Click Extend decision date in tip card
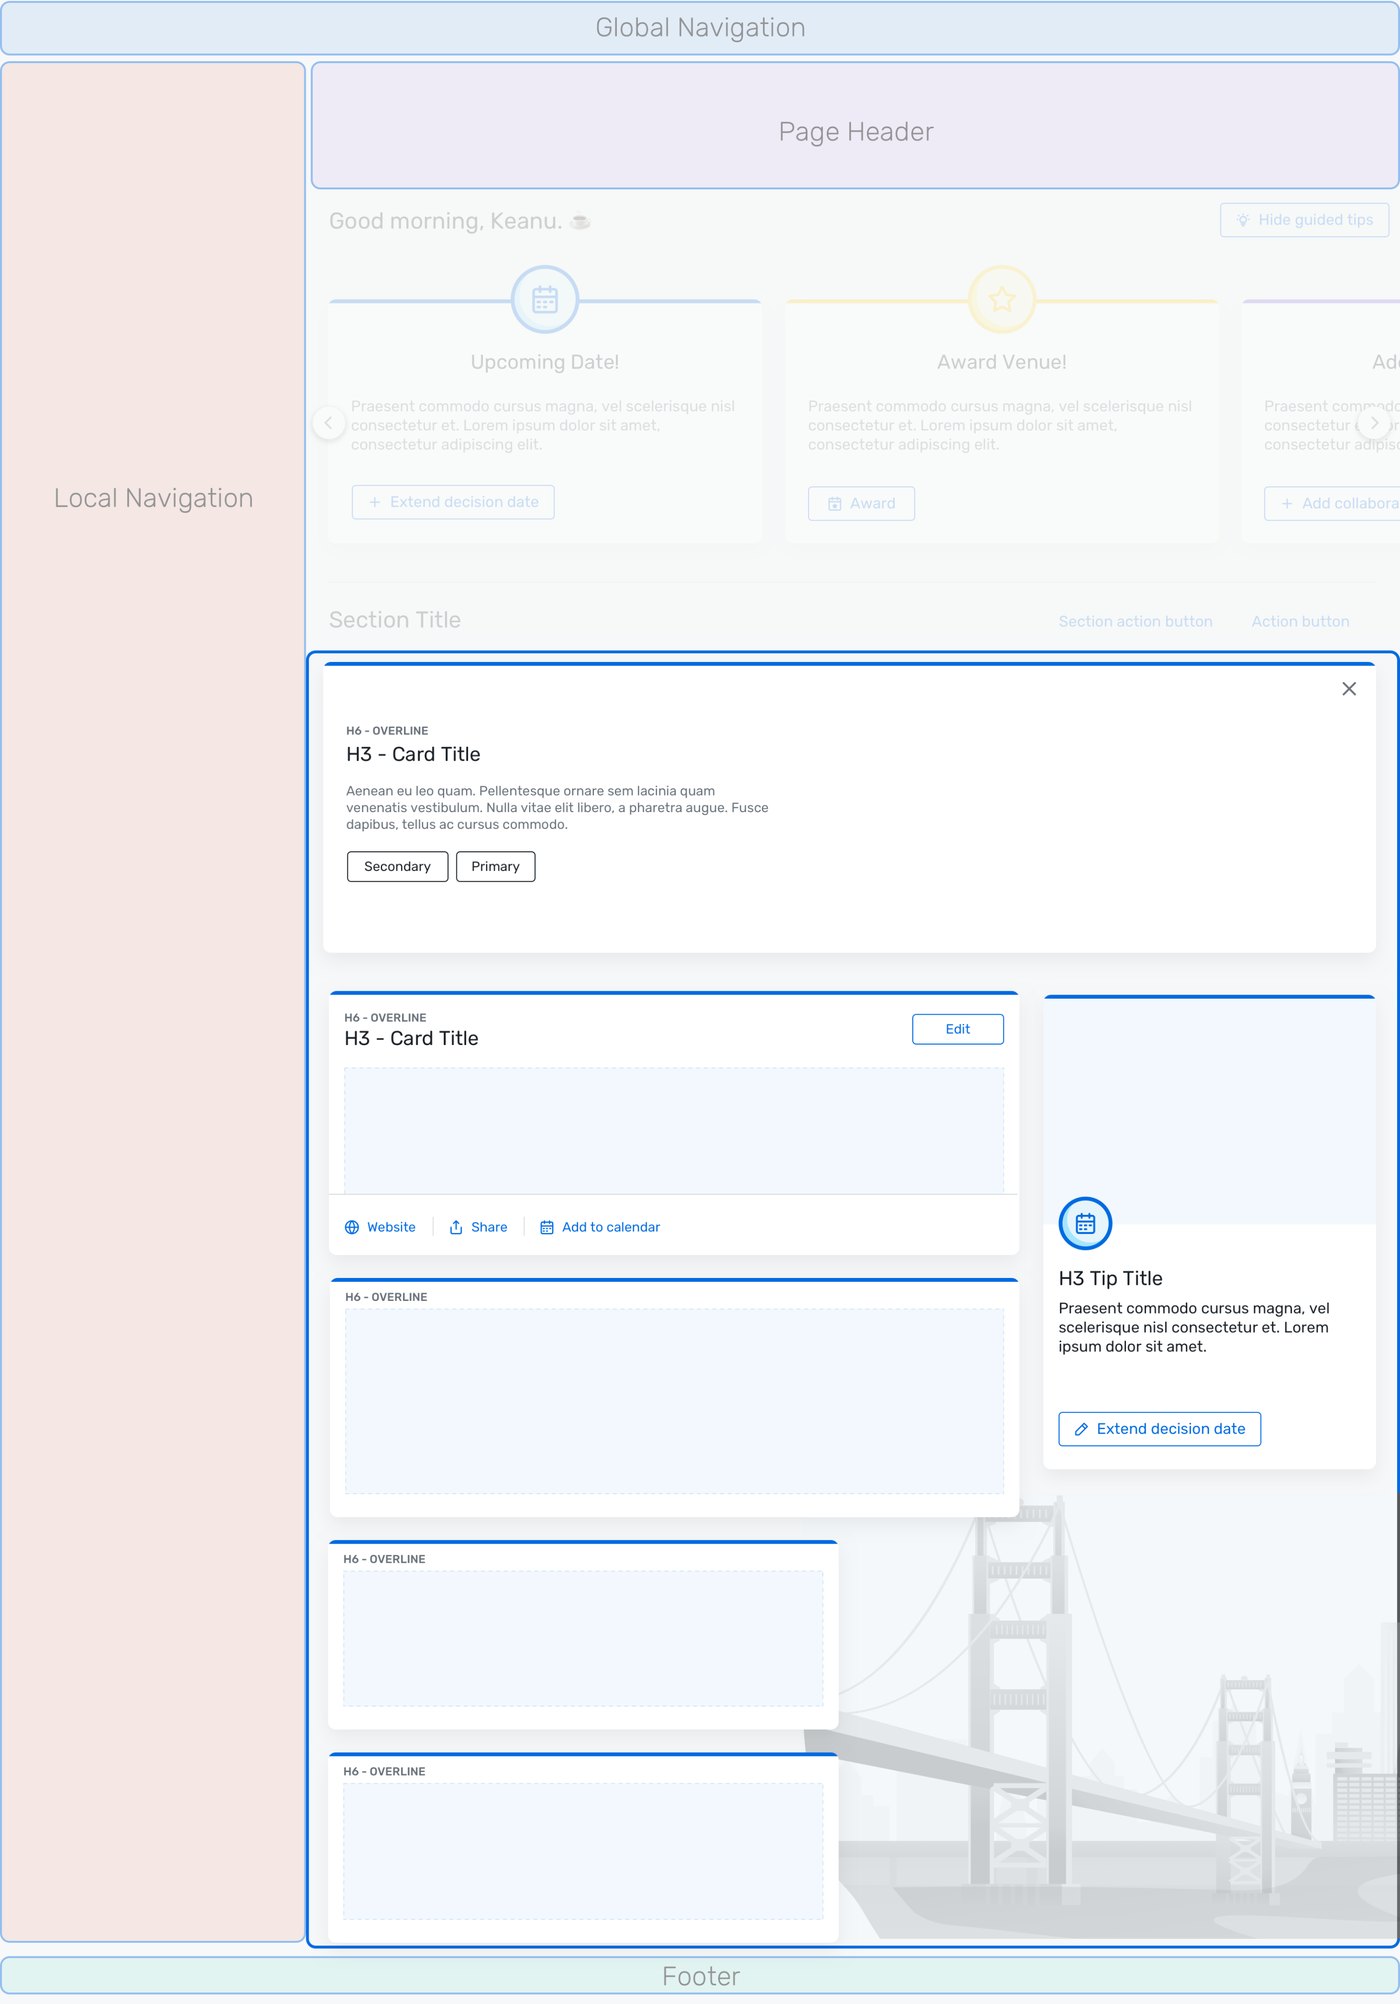The image size is (1400, 2004). pos(1159,1429)
